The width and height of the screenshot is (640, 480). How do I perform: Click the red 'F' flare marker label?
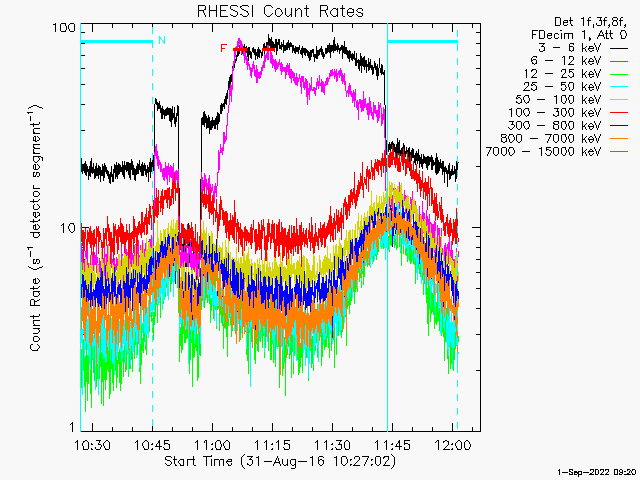tap(223, 48)
